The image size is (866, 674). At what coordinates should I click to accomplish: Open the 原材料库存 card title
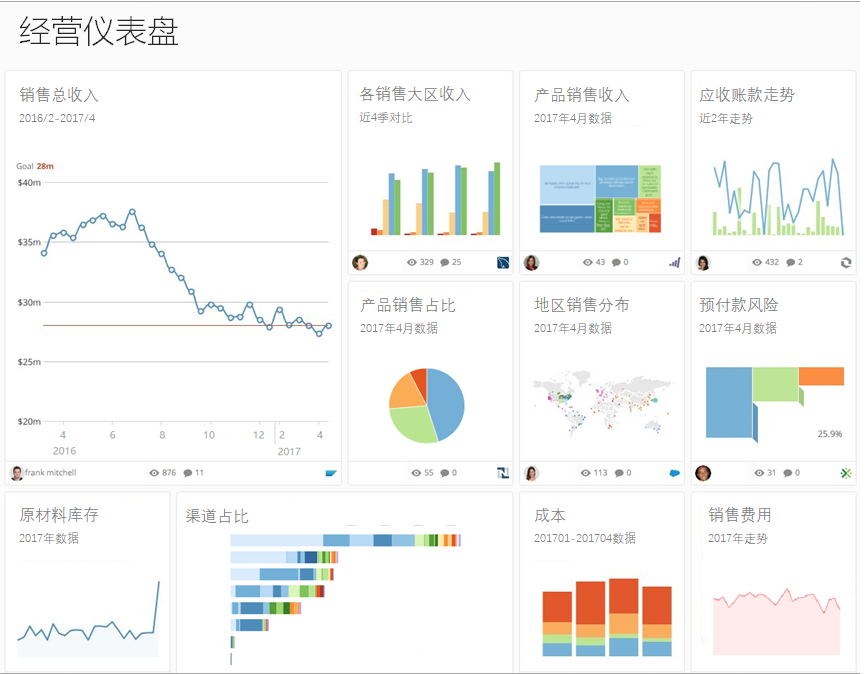click(59, 515)
